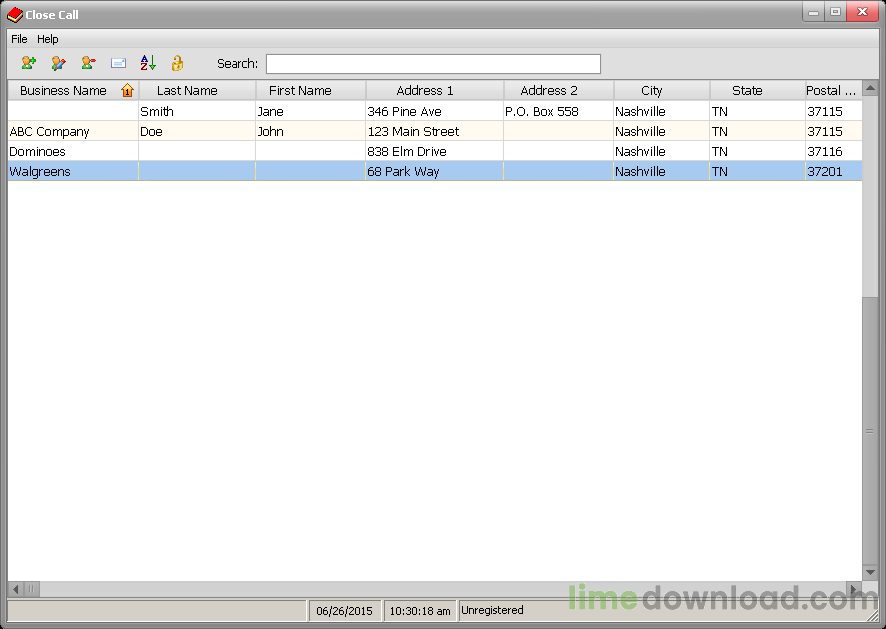The height and width of the screenshot is (629, 886).
Task: Click the gold padlock icon
Action: (x=177, y=63)
